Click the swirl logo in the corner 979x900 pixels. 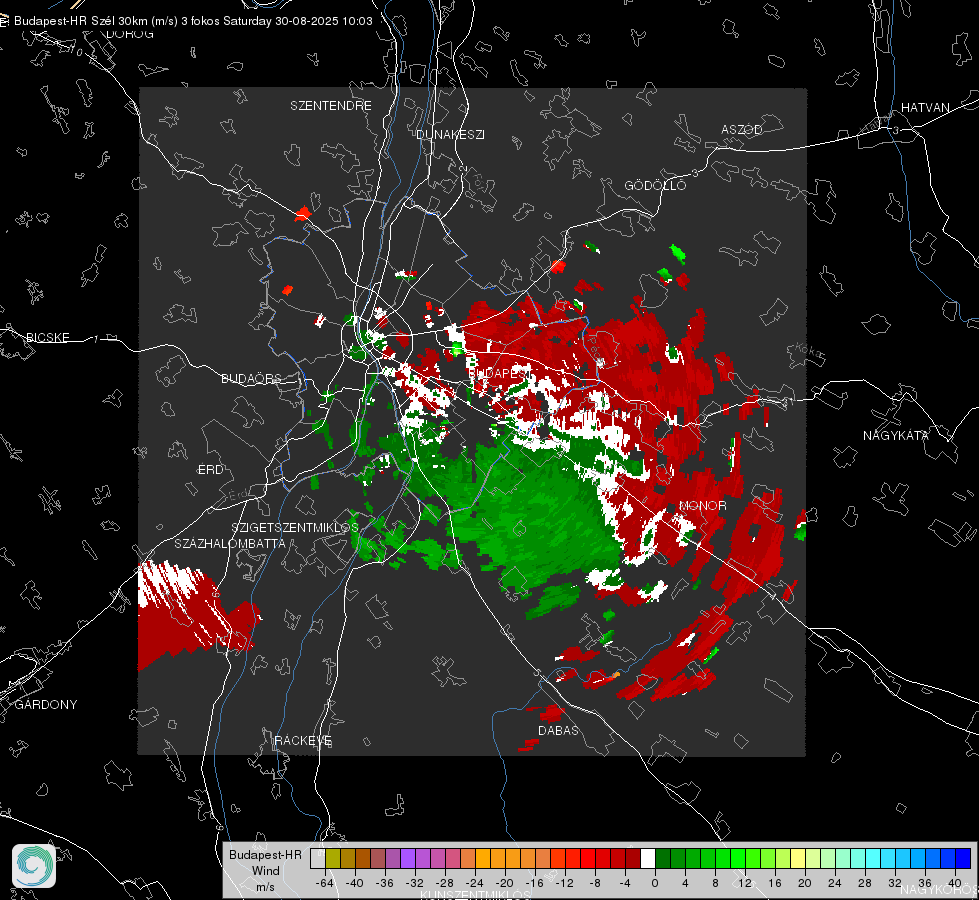tap(34, 866)
